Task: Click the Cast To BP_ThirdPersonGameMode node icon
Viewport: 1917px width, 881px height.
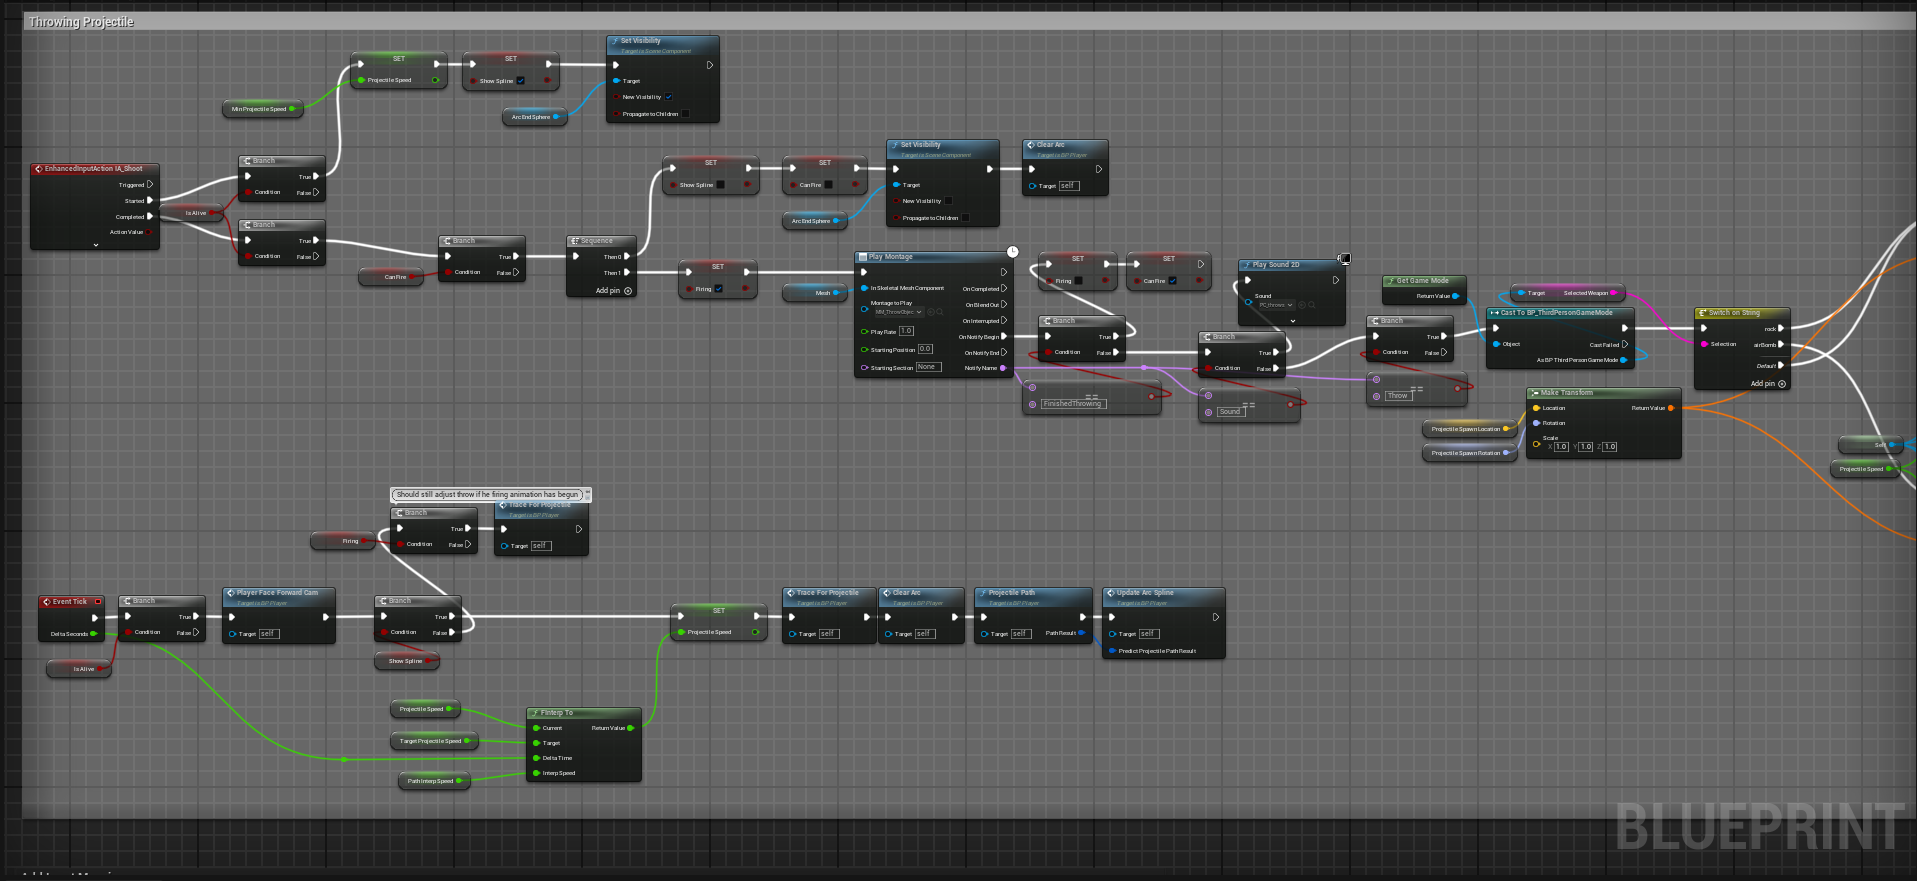Action: pyautogui.click(x=1494, y=313)
